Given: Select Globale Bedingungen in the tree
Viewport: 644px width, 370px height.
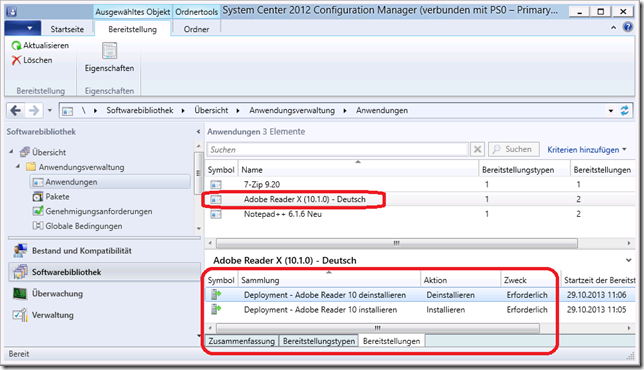Looking at the screenshot, I should click(x=83, y=226).
